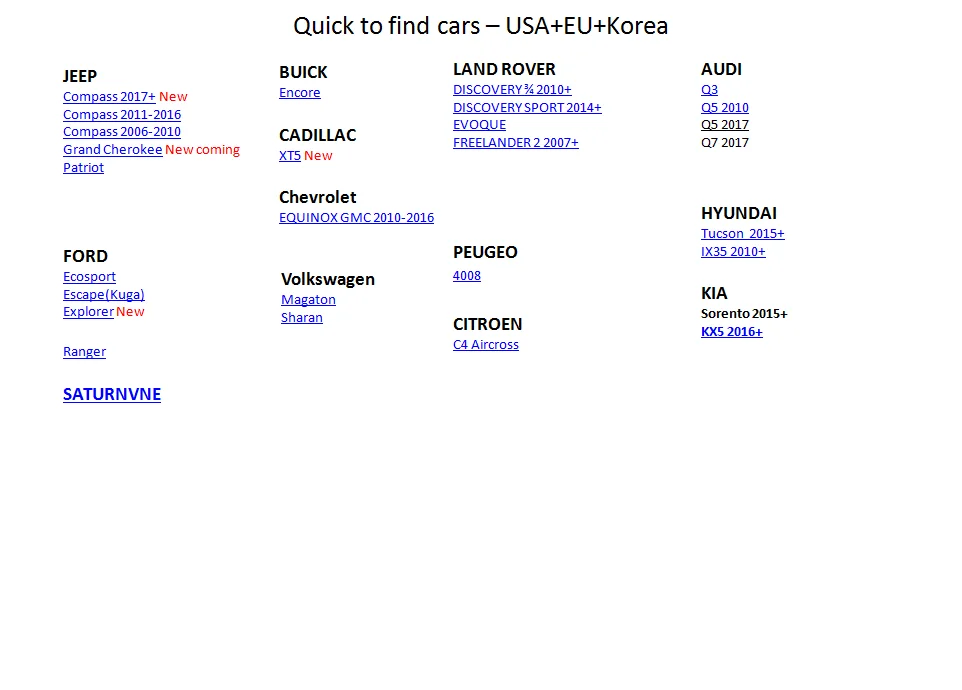Click the Ford Ecosport link
The height and width of the screenshot is (690, 962).
tap(89, 277)
